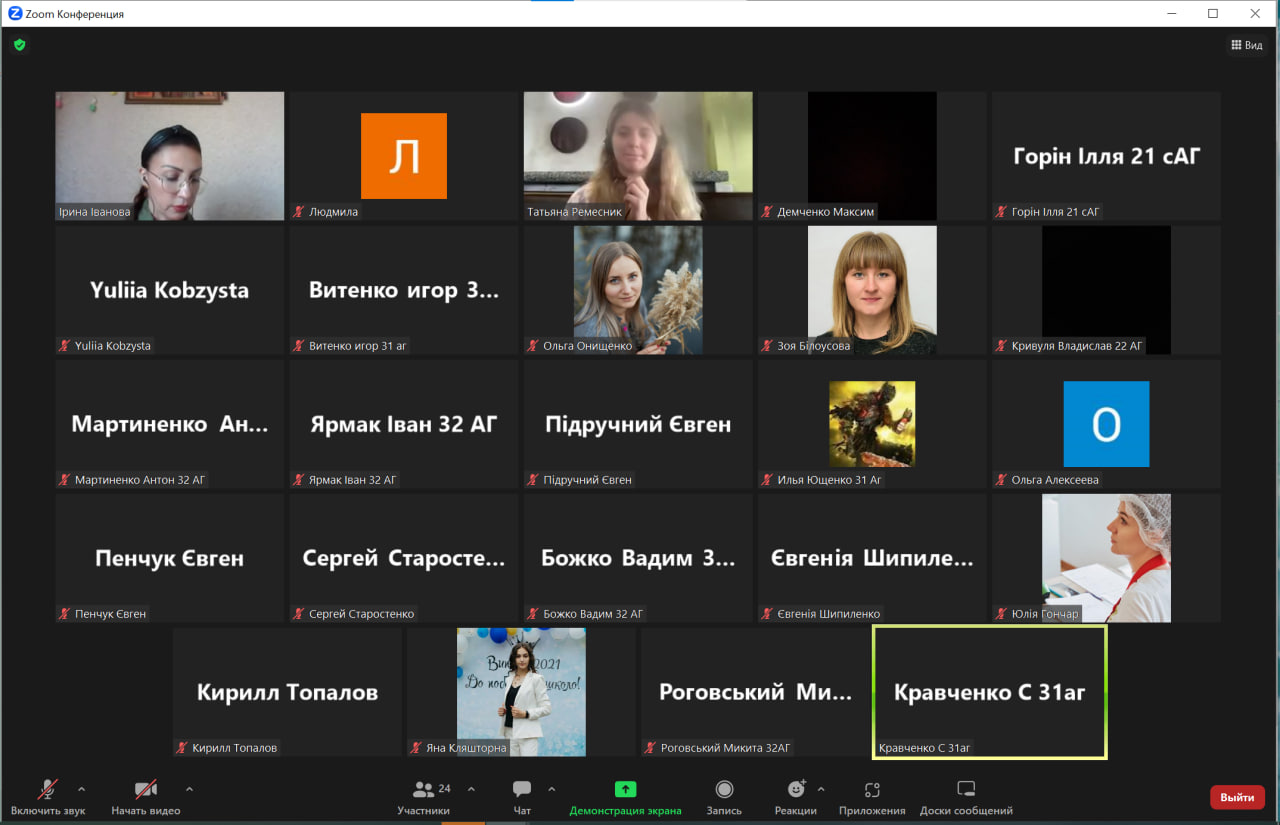
Task: Open Доски сообщений whiteboards
Action: [x=966, y=796]
